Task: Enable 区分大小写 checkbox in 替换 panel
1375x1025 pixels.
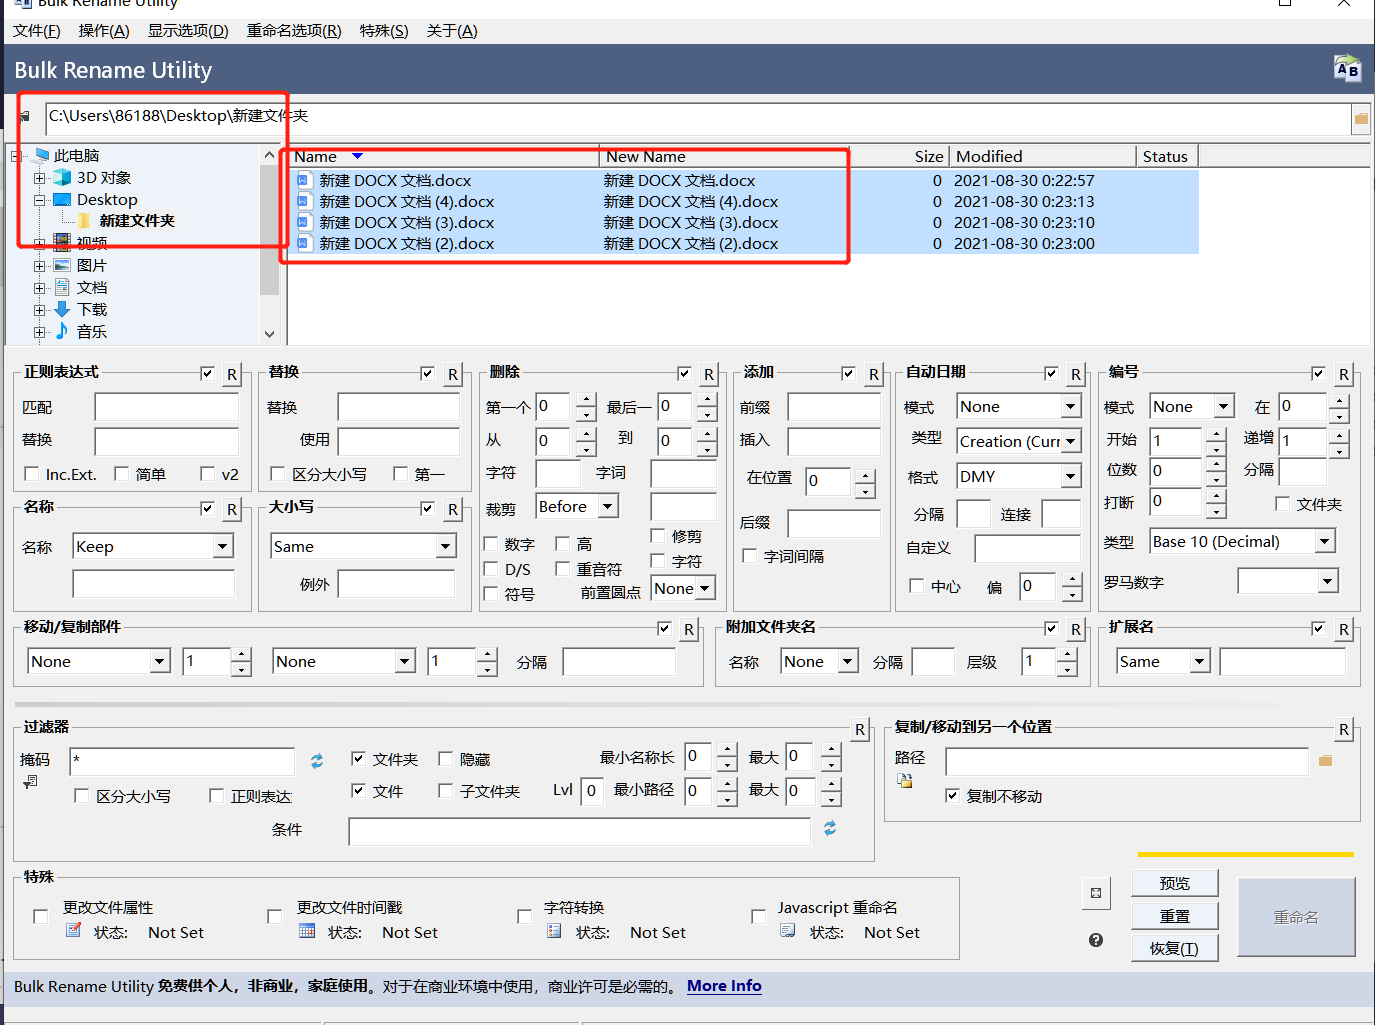Action: (278, 473)
